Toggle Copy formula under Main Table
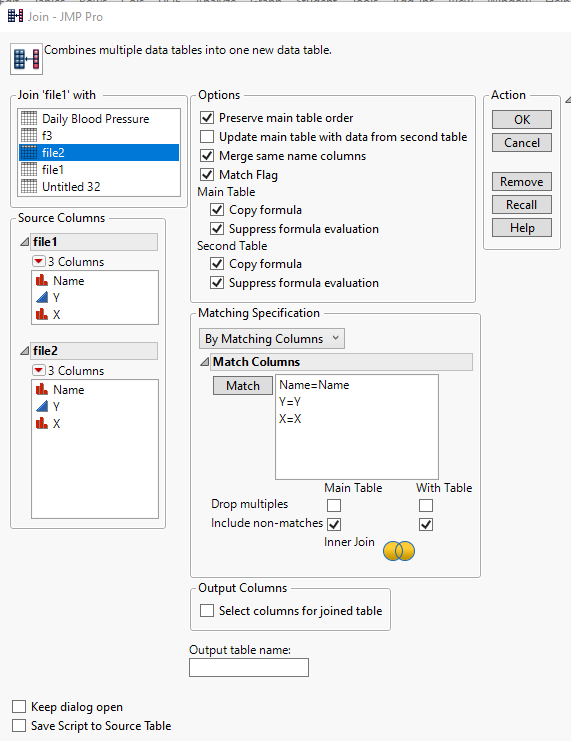The width and height of the screenshot is (571, 741). click(x=217, y=209)
